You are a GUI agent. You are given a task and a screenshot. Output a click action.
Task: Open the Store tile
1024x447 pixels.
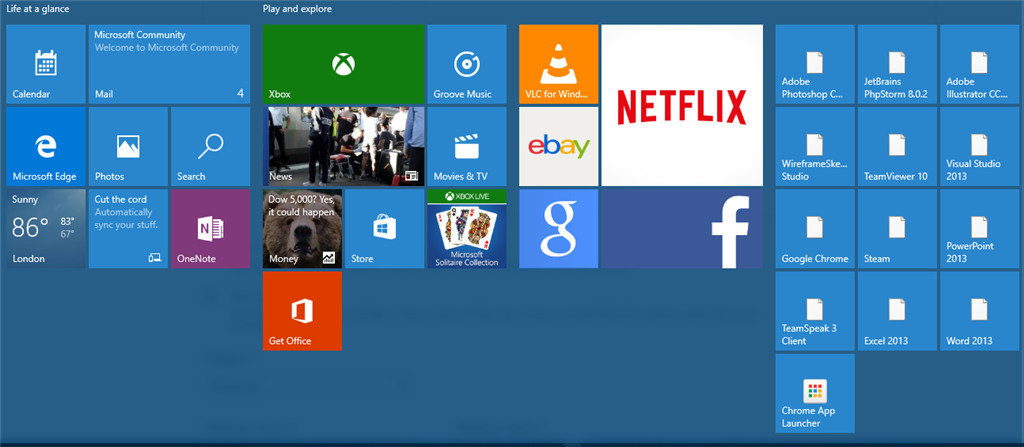click(385, 229)
